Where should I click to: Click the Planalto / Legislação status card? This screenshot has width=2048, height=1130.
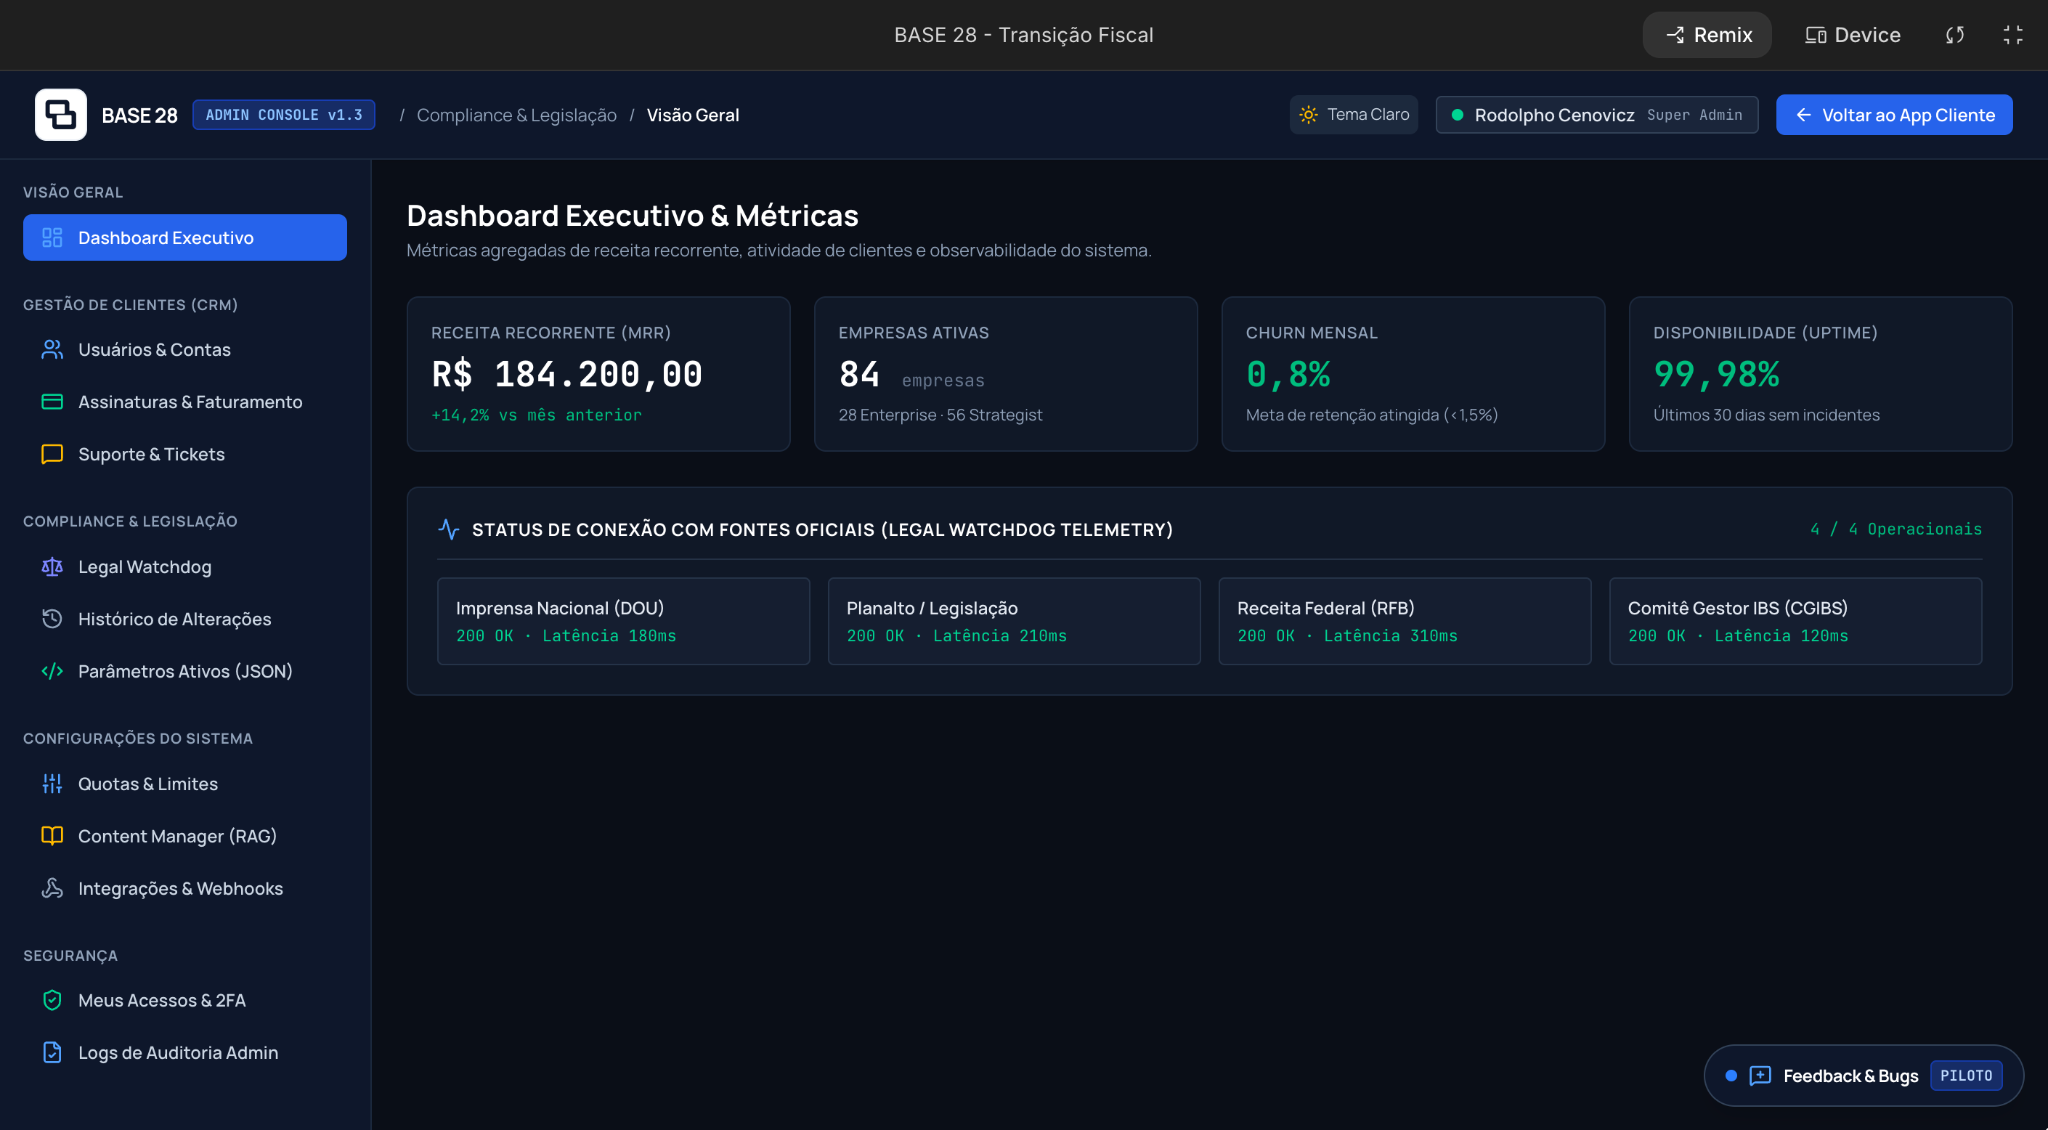[x=1014, y=621]
